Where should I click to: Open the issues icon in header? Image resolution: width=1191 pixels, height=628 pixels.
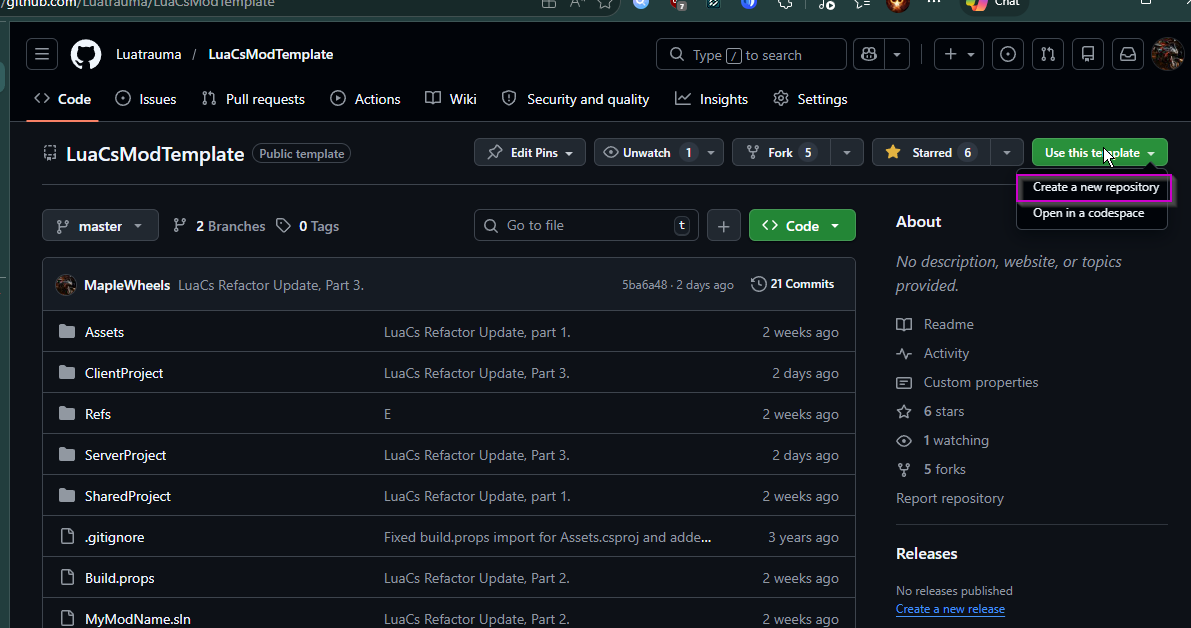coord(1008,55)
